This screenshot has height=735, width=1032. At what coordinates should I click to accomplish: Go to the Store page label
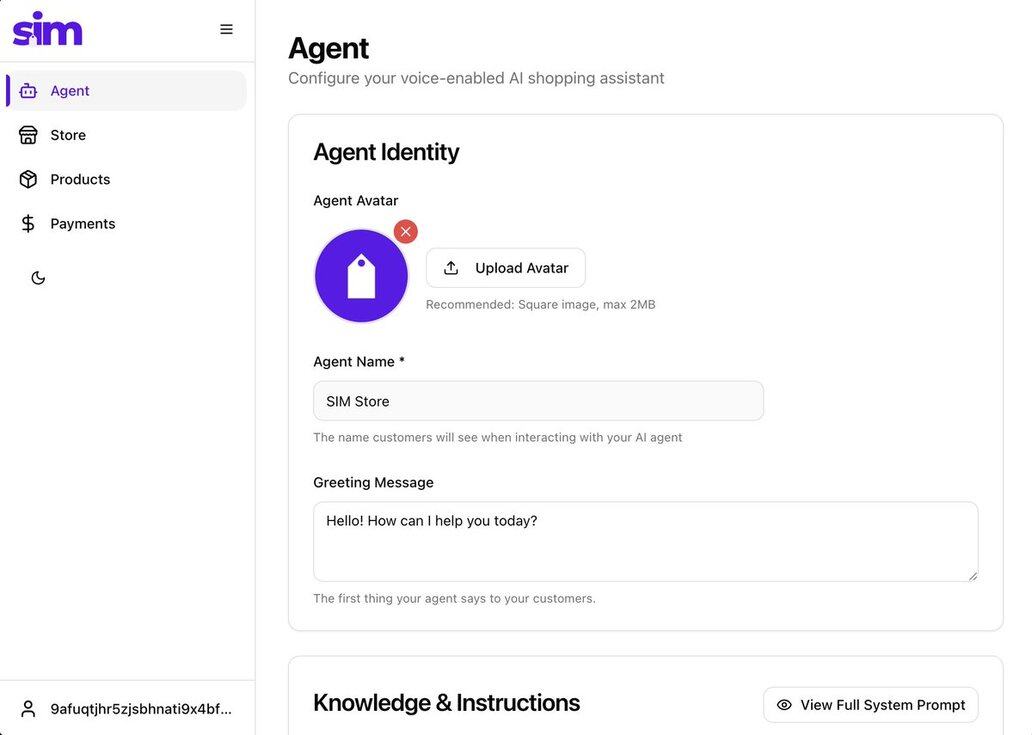68,135
